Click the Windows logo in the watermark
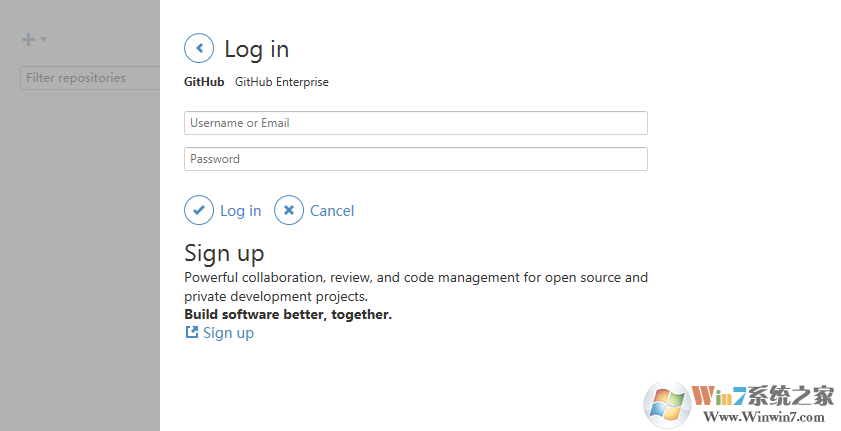Viewport: 841px width, 431px height. (667, 402)
